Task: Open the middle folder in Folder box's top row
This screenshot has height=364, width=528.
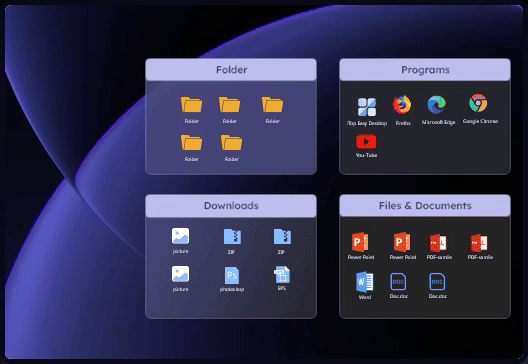Action: point(229,104)
